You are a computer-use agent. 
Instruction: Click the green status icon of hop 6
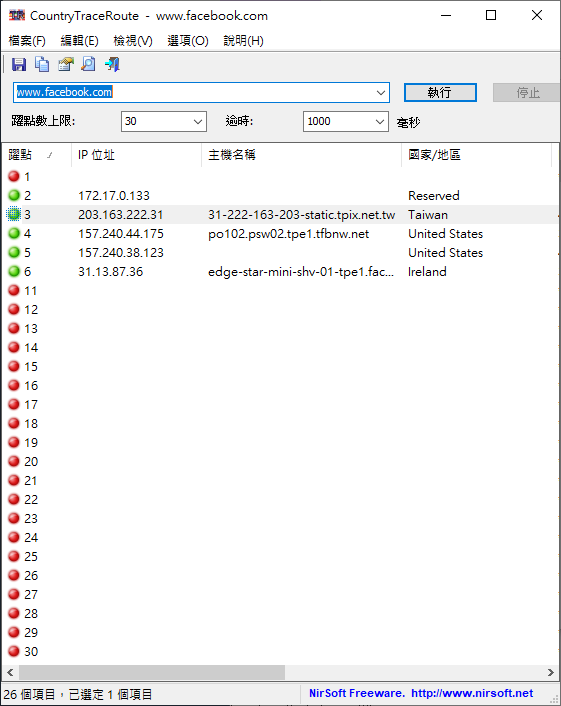point(14,271)
